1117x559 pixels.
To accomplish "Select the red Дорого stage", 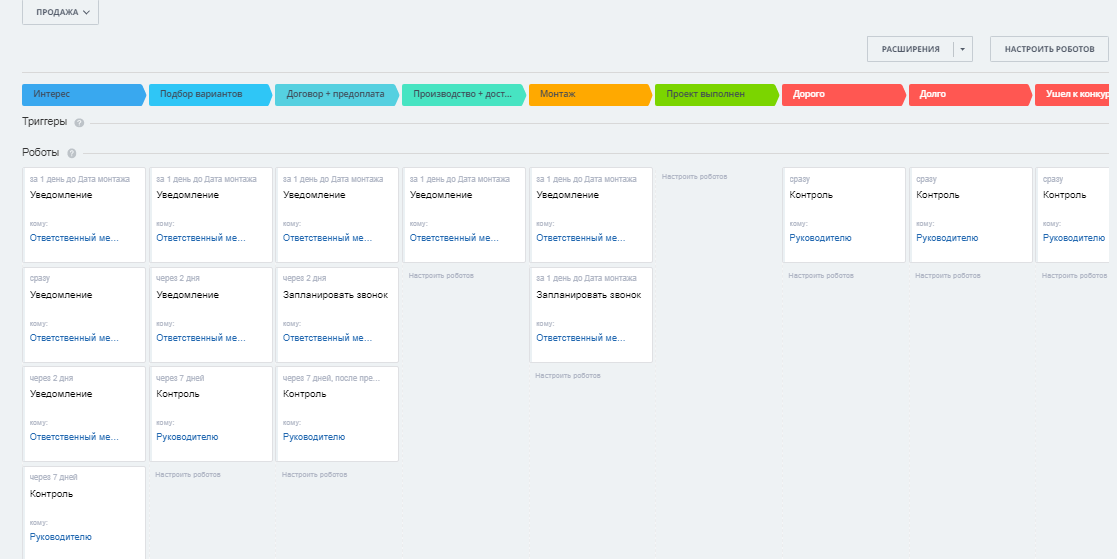I will tap(842, 95).
